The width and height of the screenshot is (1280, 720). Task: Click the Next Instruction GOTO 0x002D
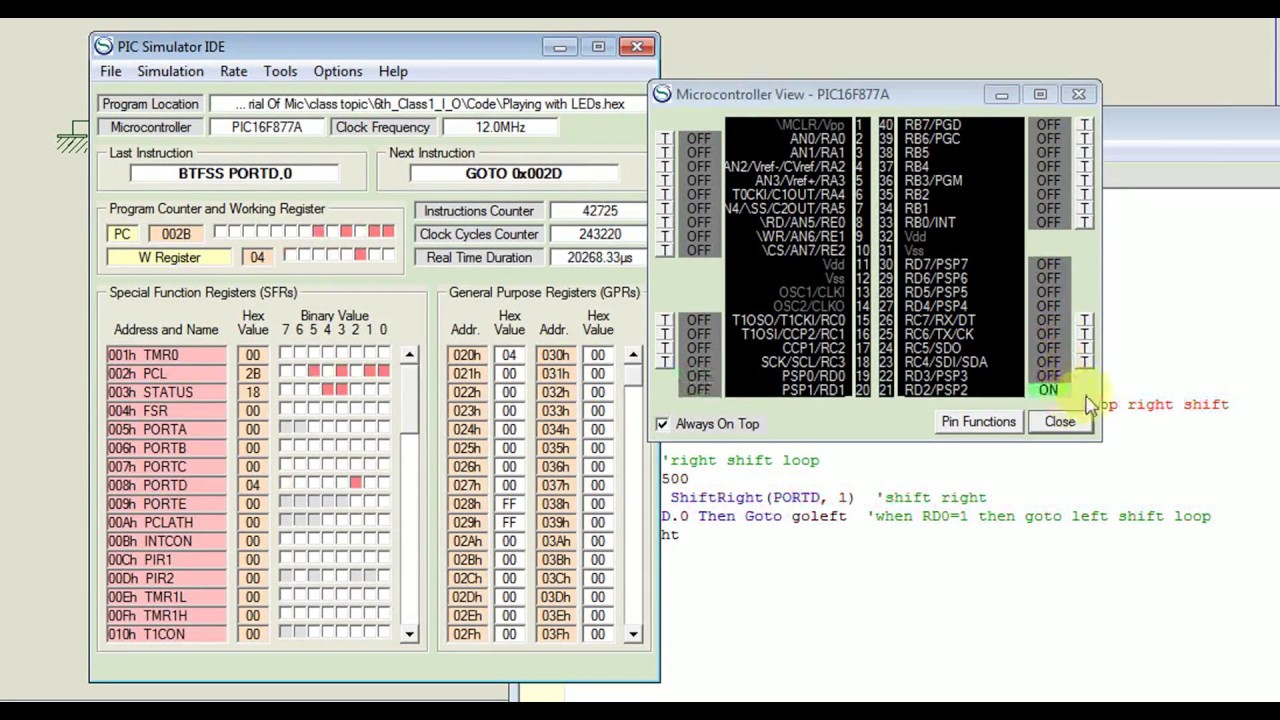coord(513,173)
